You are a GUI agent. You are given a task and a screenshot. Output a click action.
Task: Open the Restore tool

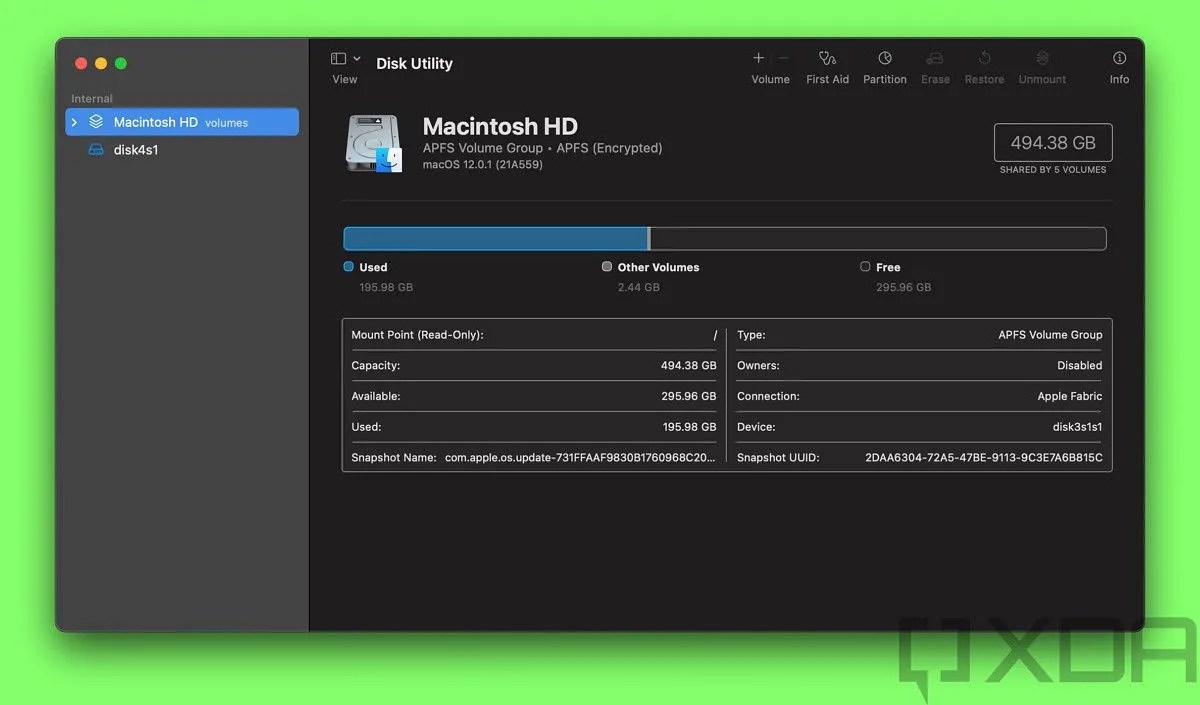(984, 65)
